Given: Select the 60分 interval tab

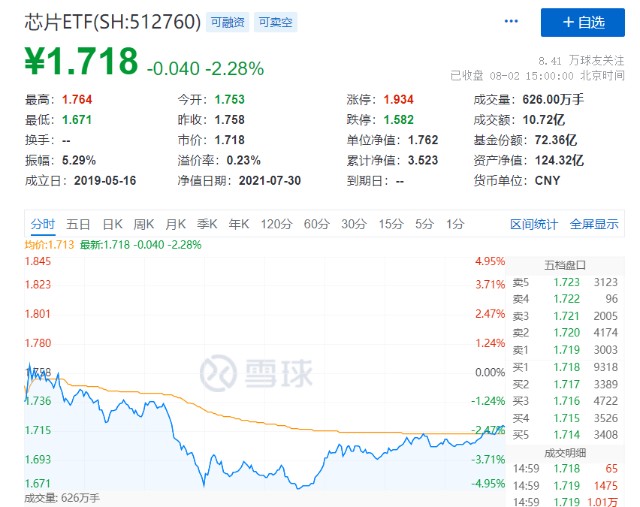Looking at the screenshot, I should [317, 224].
